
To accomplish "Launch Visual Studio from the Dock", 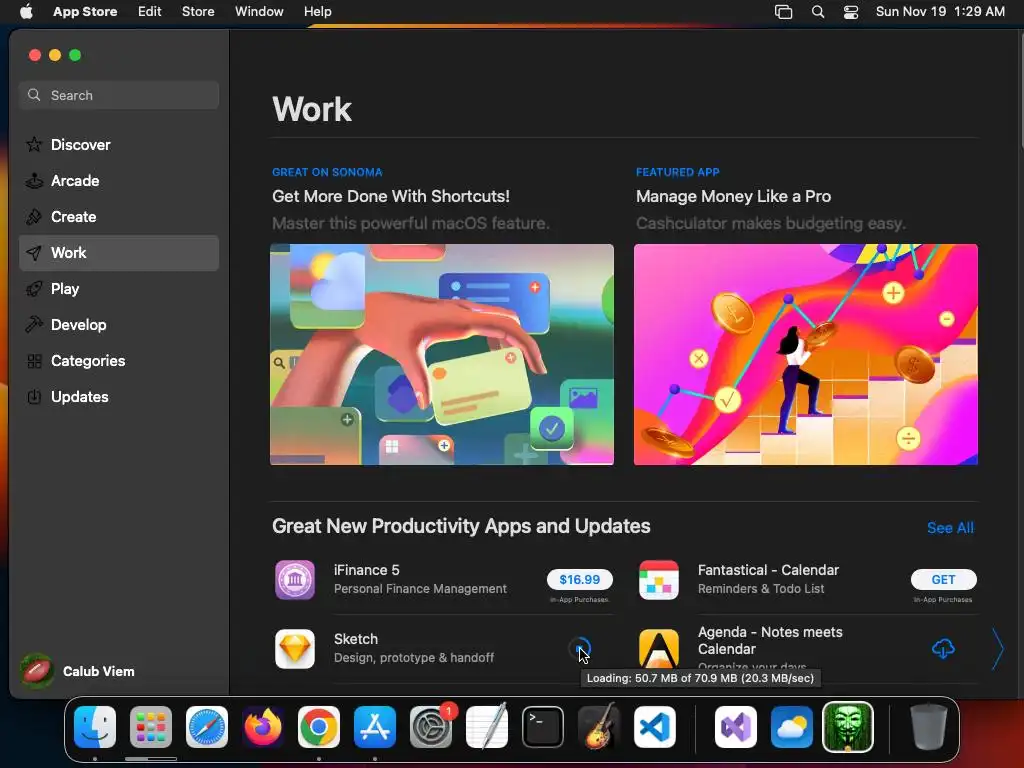I will [x=735, y=727].
